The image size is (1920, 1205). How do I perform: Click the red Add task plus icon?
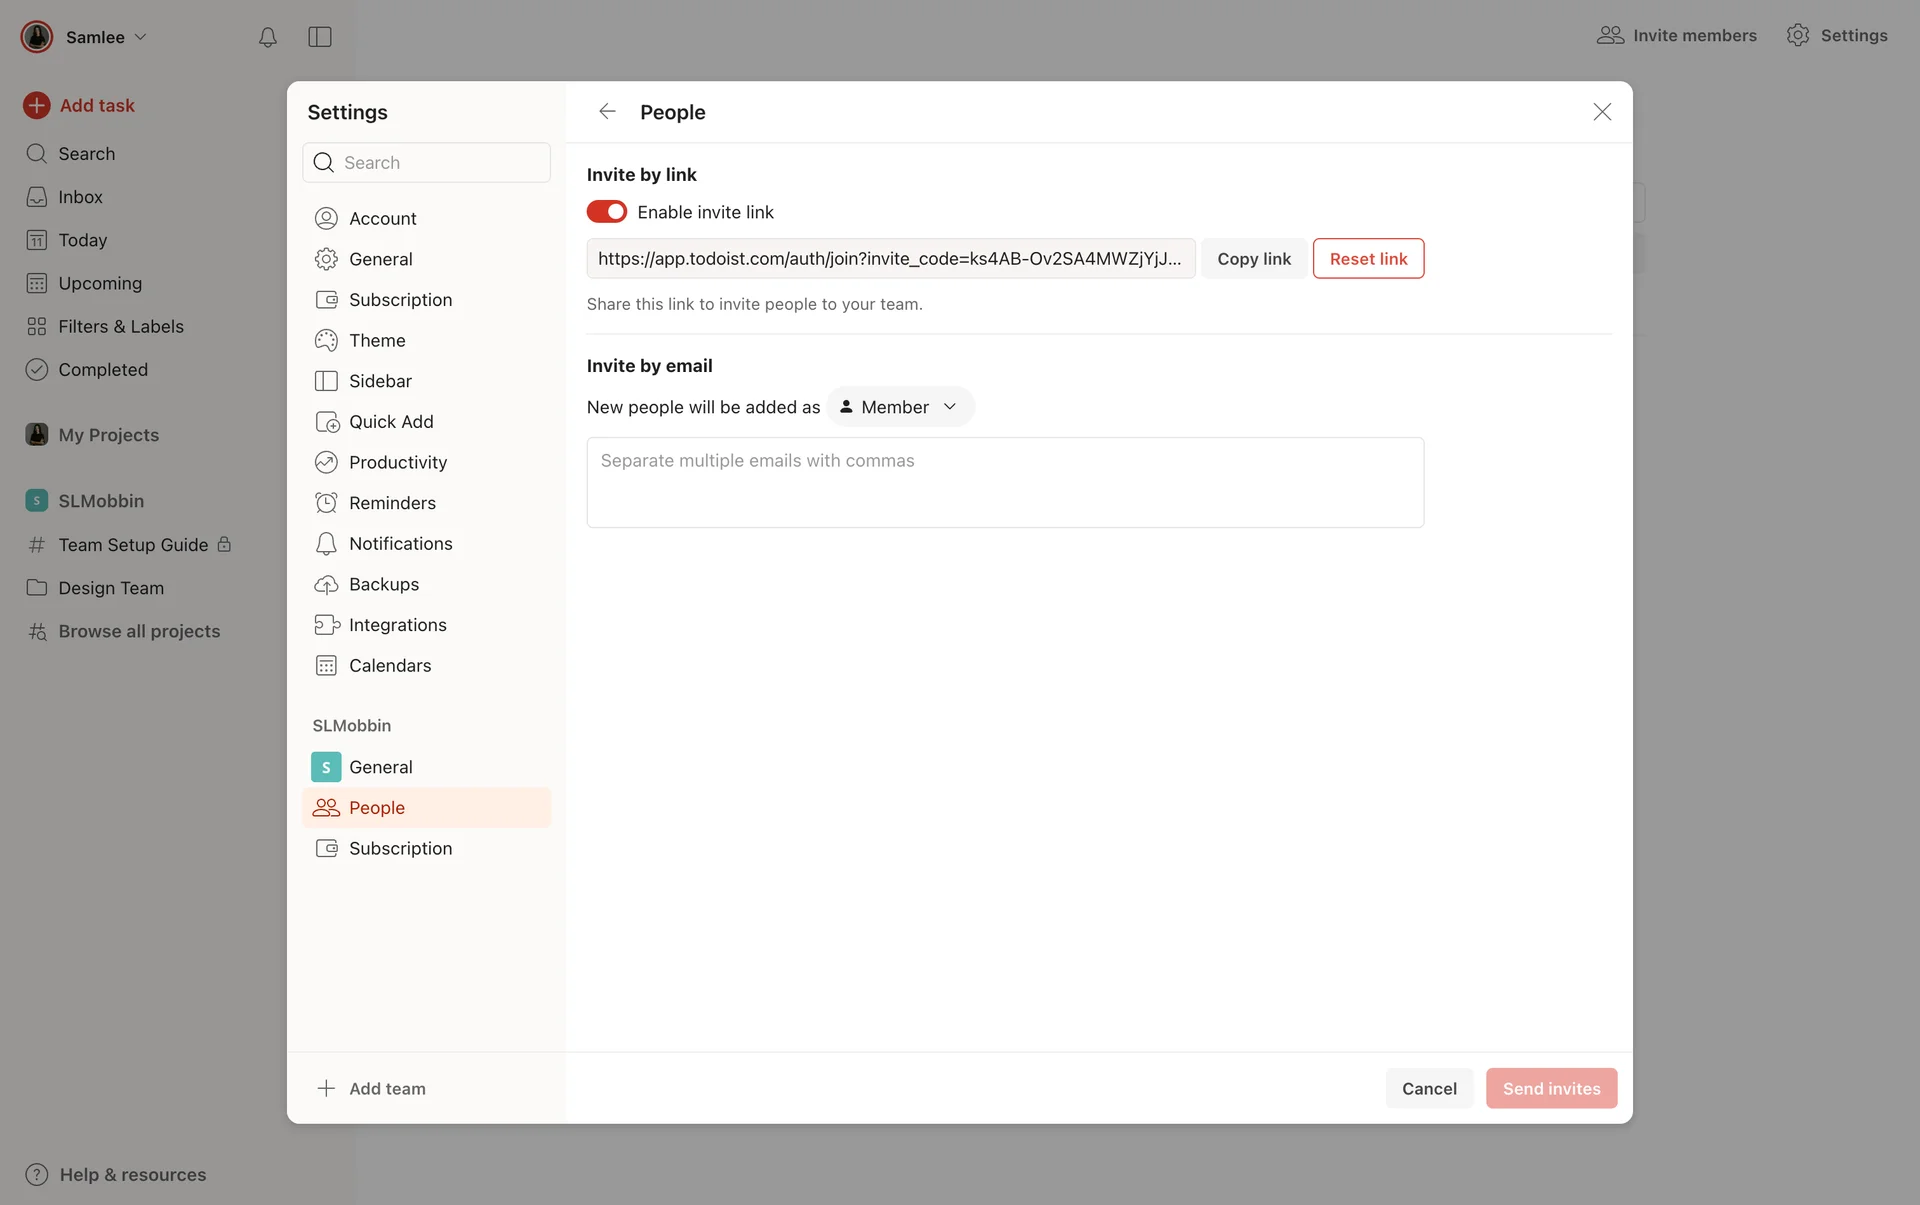(37, 105)
